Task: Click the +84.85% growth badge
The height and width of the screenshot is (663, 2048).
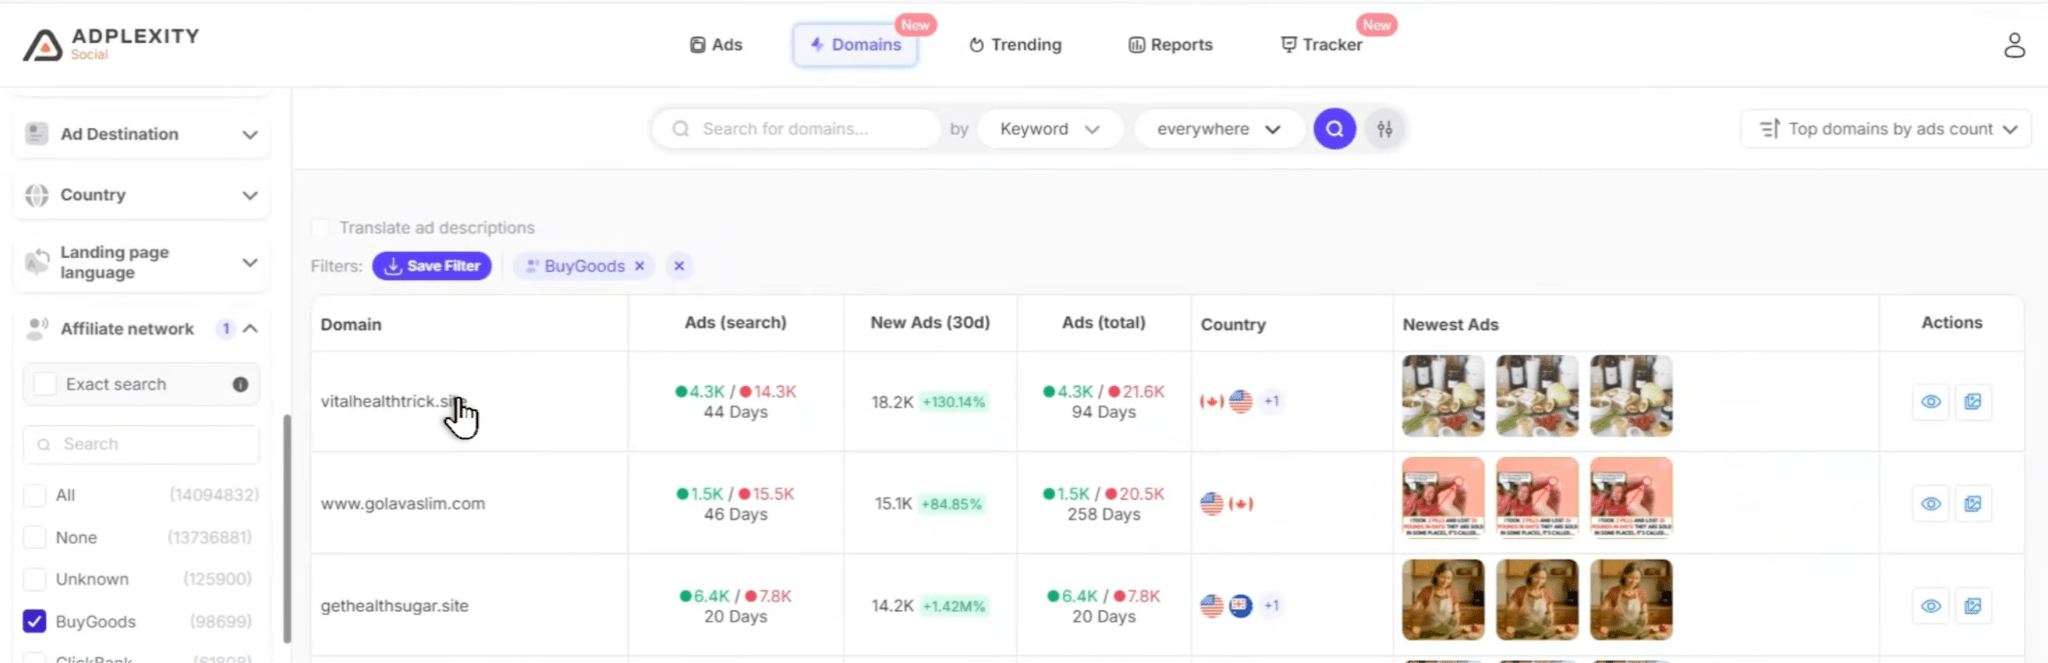Action: [x=951, y=504]
